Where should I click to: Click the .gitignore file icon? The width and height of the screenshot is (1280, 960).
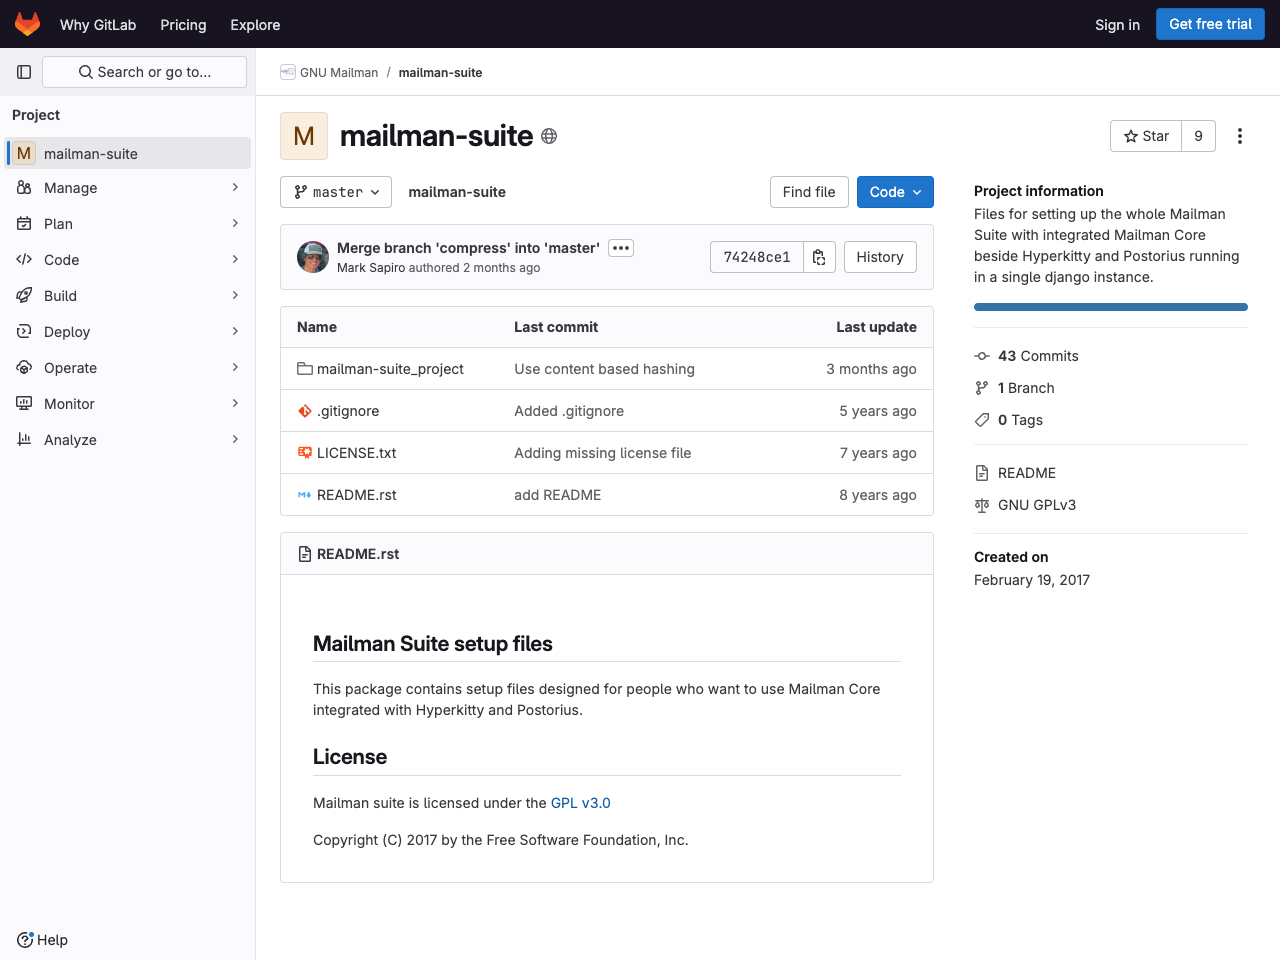(x=305, y=411)
